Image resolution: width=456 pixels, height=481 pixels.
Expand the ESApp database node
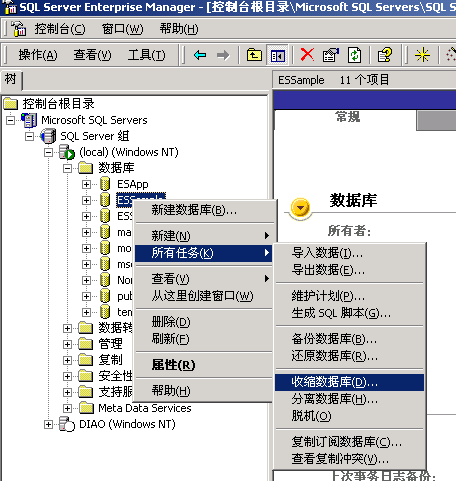[87, 184]
